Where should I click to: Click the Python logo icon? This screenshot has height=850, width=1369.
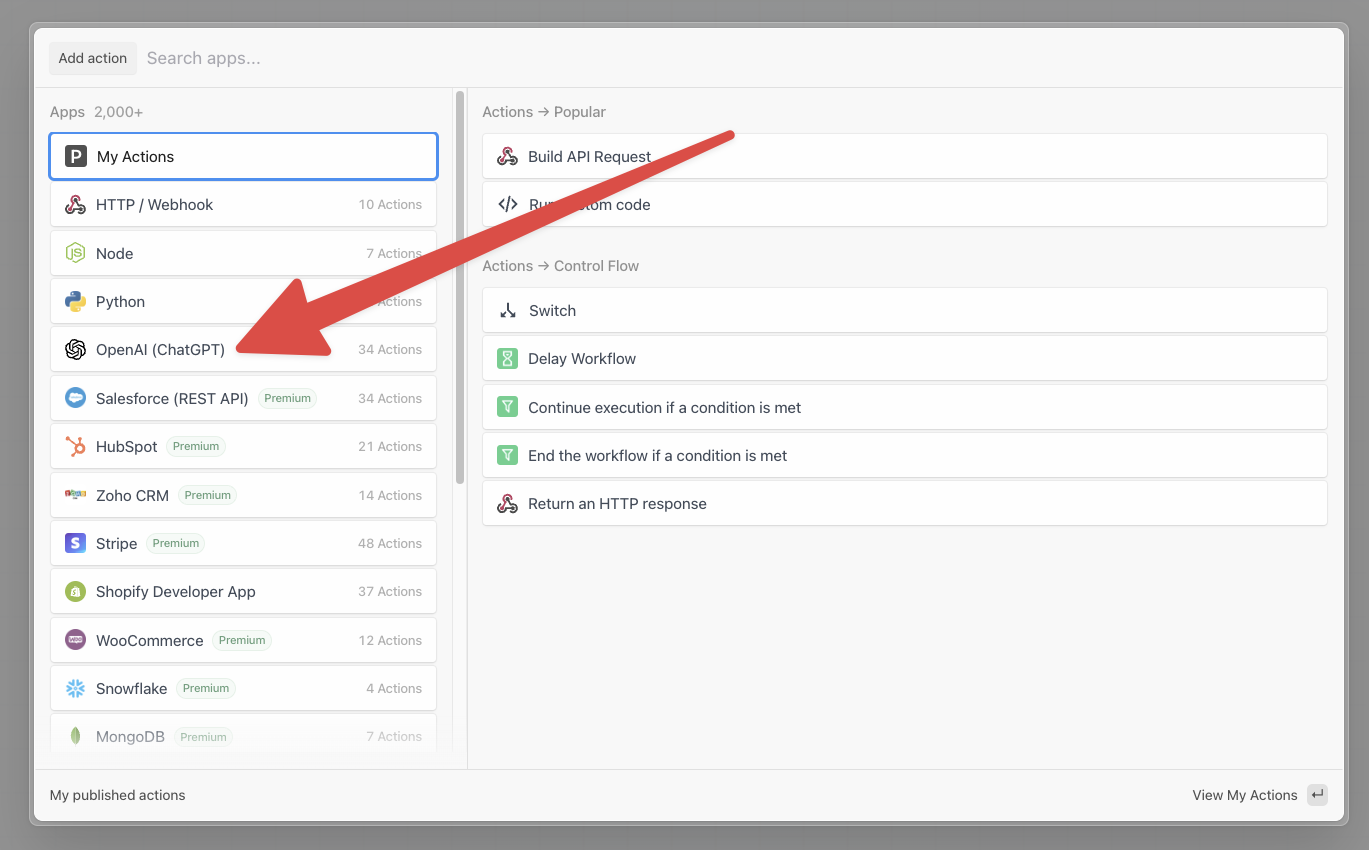75,302
